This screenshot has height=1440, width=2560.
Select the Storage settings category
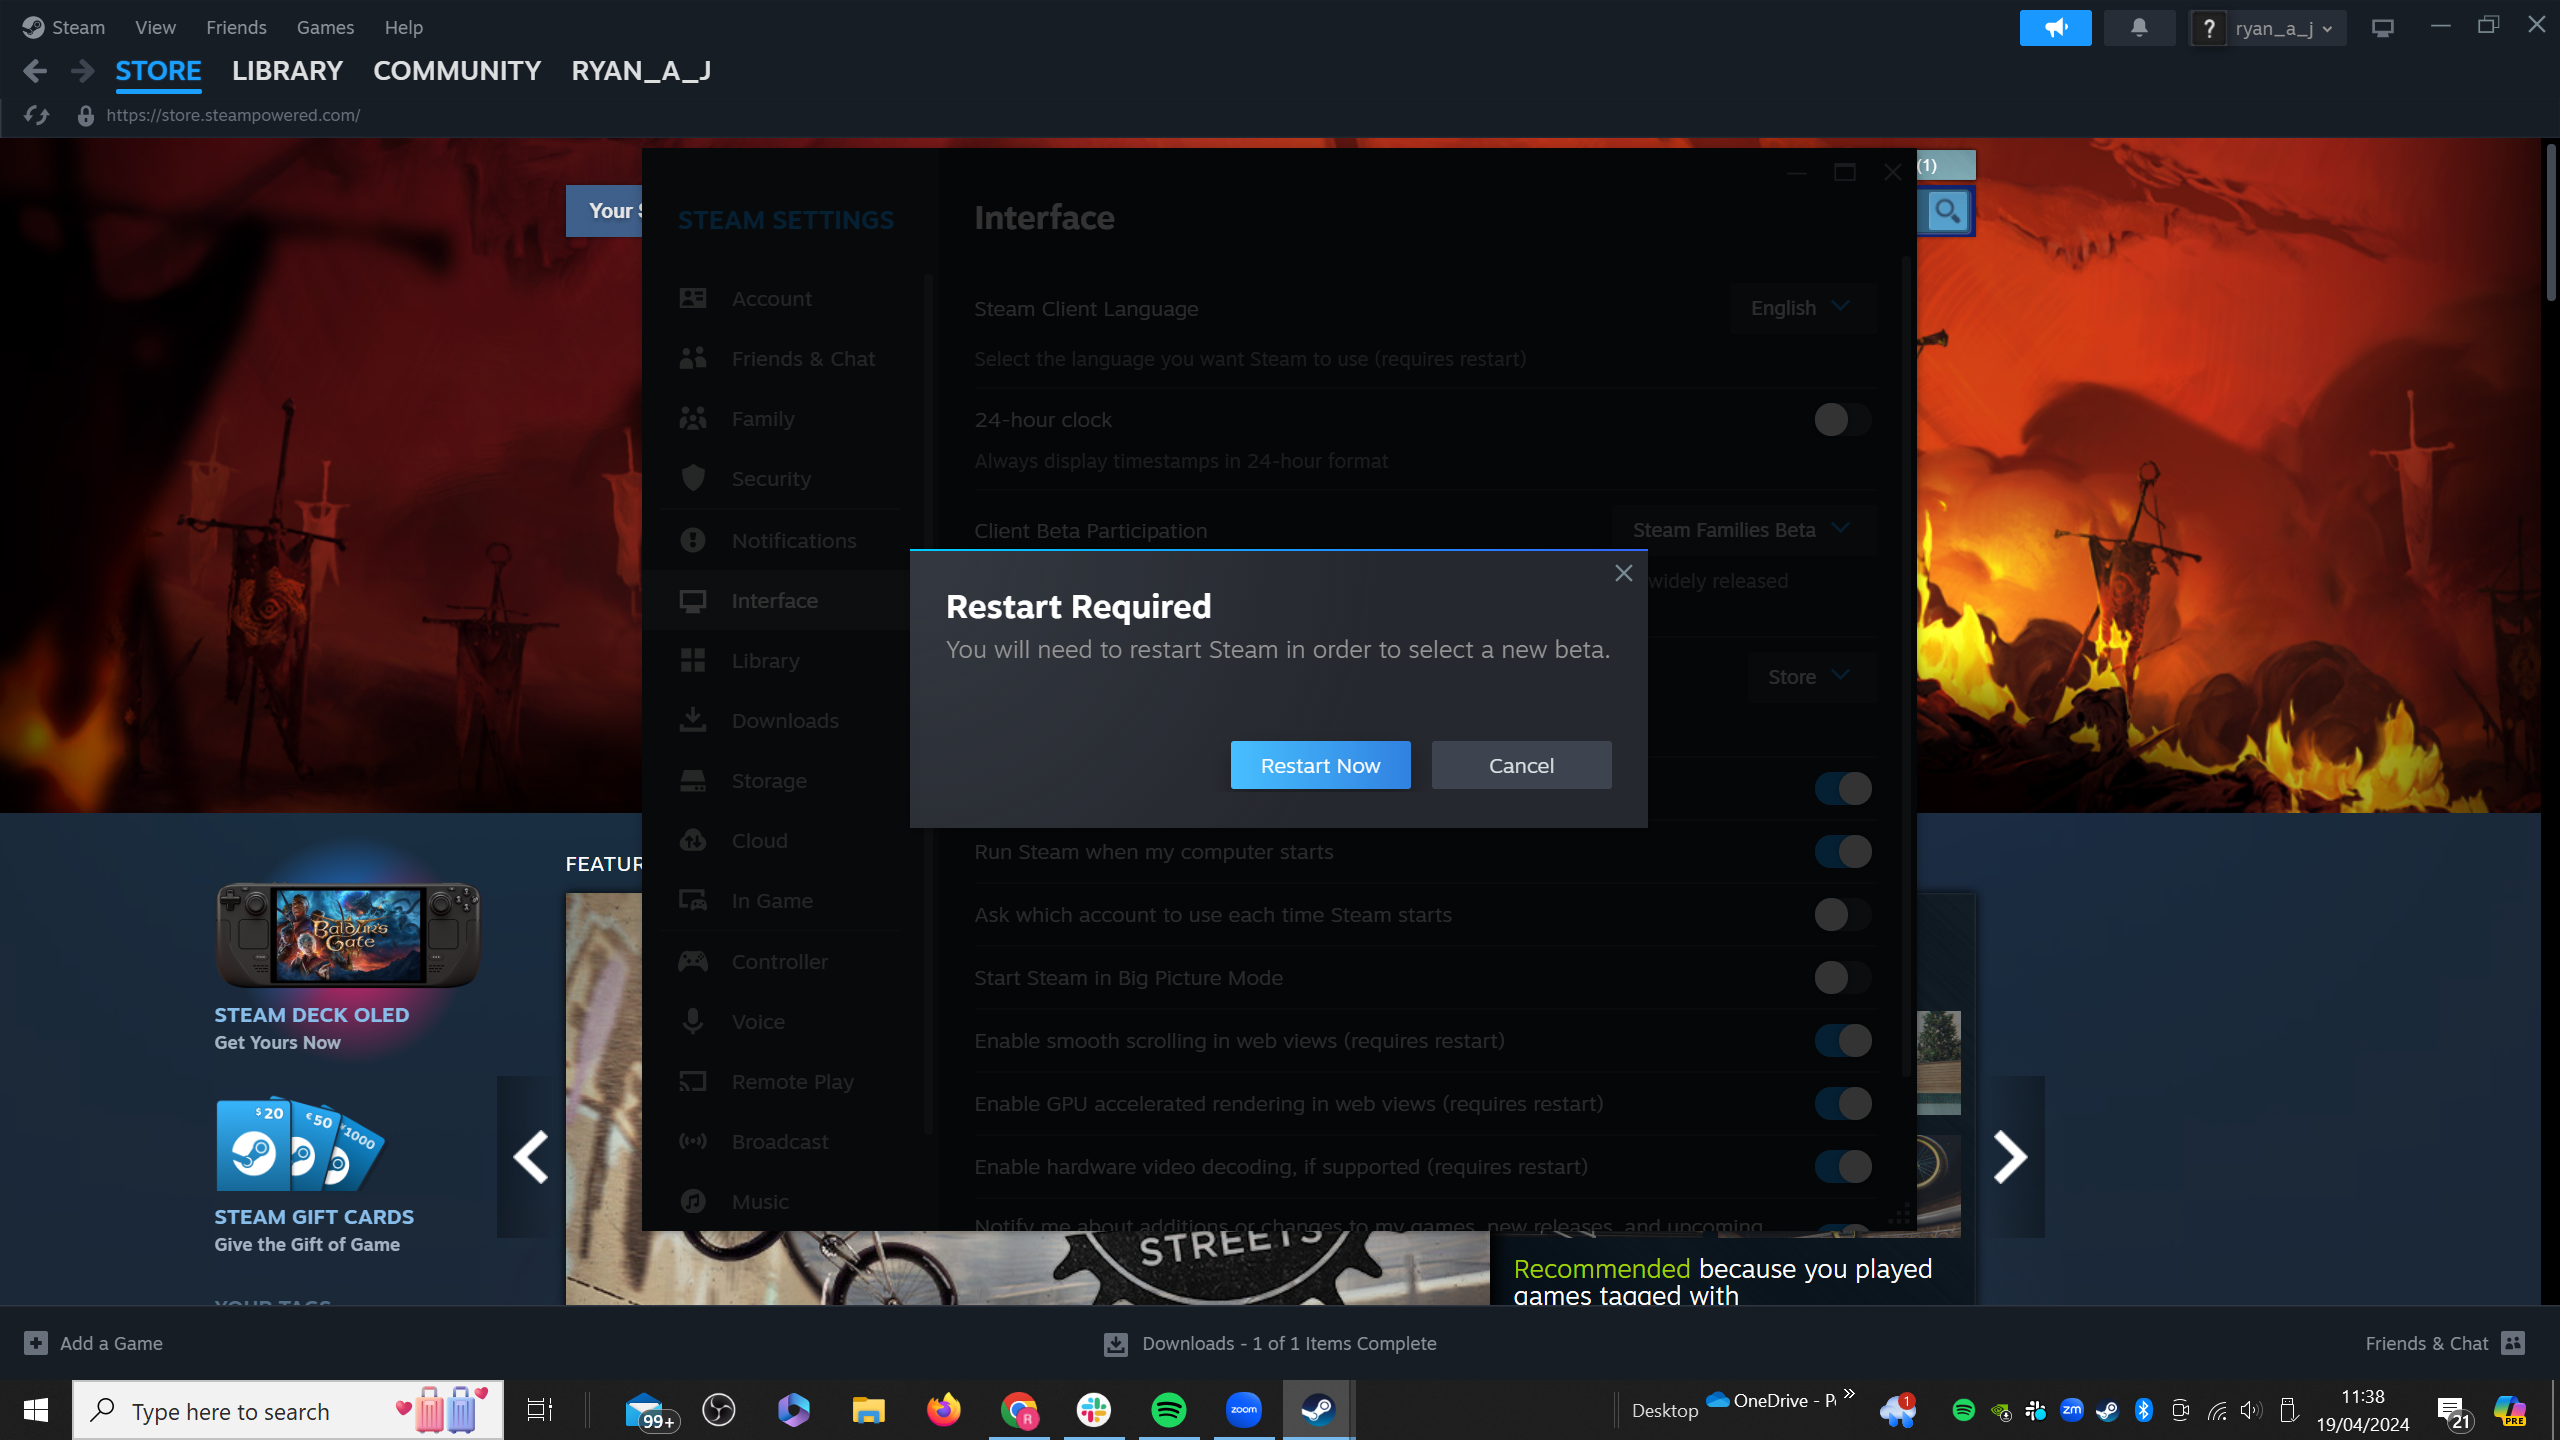click(780, 781)
